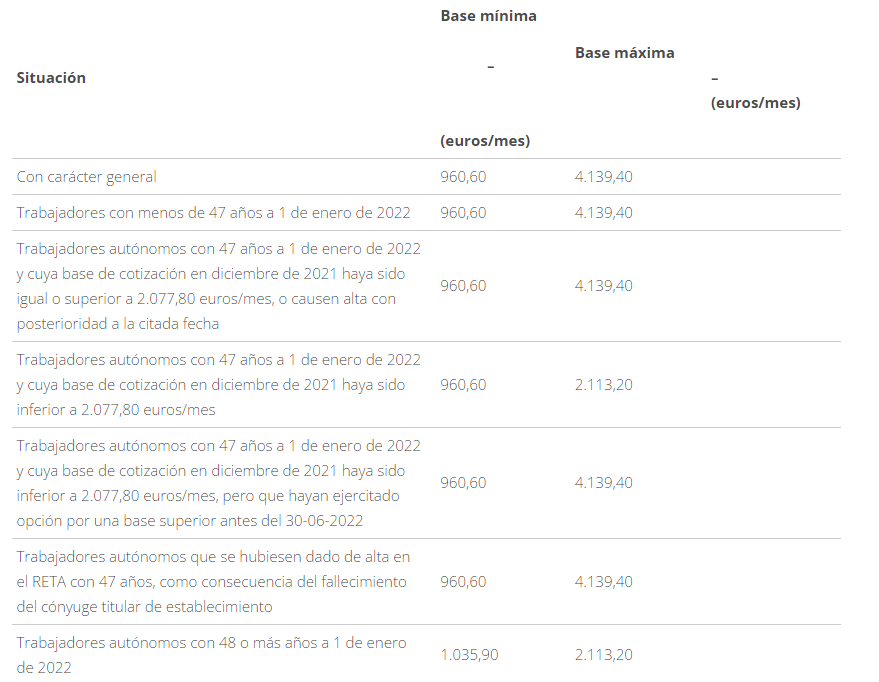The height and width of the screenshot is (682, 879).
Task: Click "(euros/mes)" in the rightmost header column
Action: [x=755, y=103]
